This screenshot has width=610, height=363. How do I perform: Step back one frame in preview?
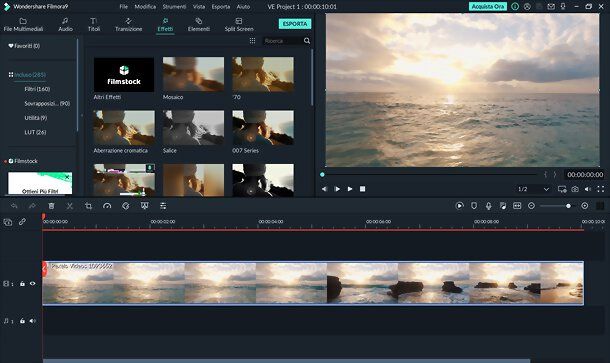[324, 189]
